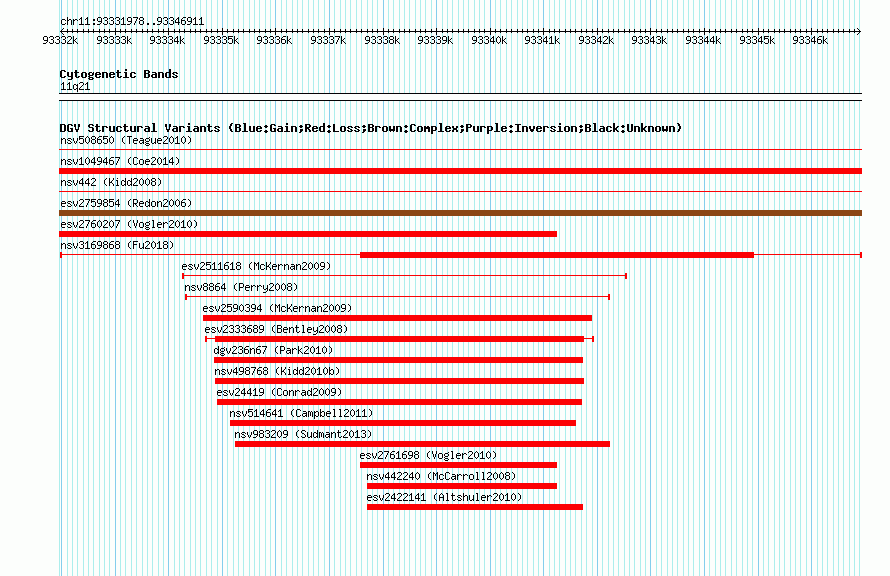Click the nsv442240 red loss bar
Image resolution: width=890 pixels, height=576 pixels.
[462, 486]
